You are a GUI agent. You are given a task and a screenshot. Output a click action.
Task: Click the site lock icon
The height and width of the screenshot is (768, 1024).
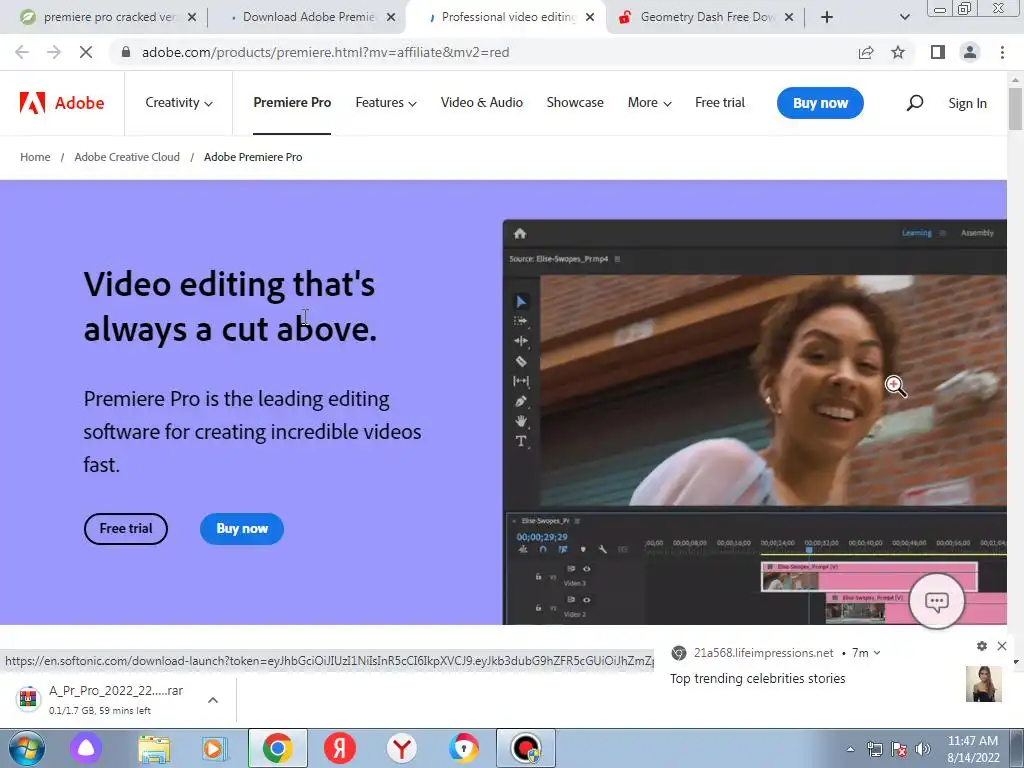[126, 52]
